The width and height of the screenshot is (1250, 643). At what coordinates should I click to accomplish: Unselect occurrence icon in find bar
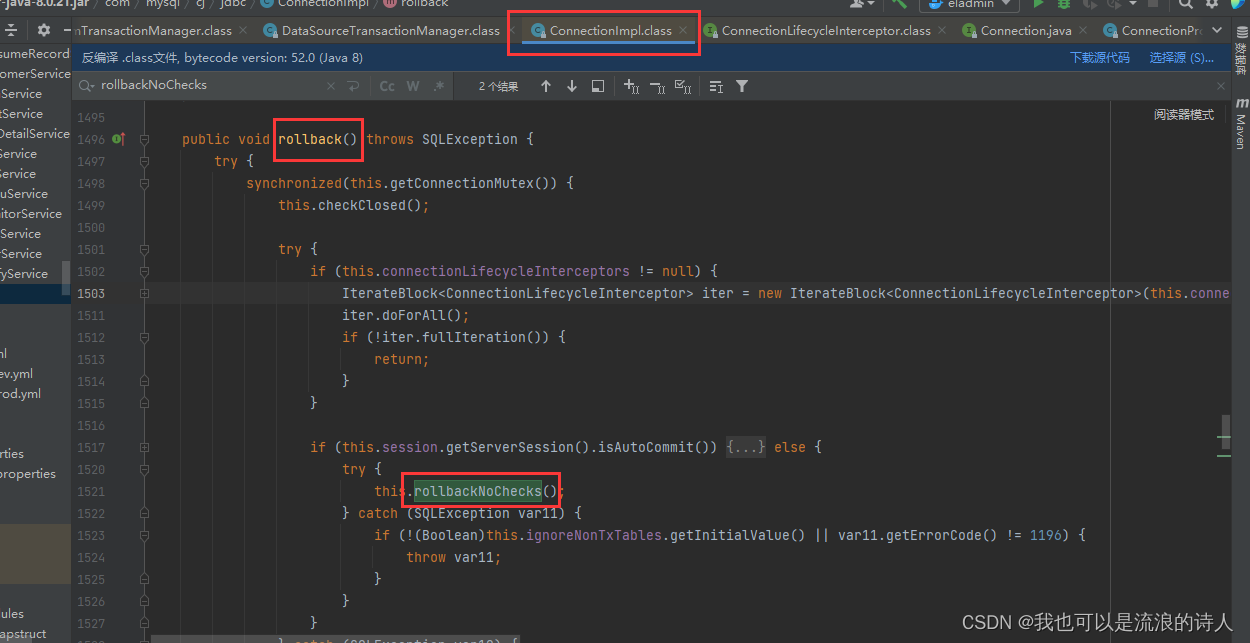[658, 86]
